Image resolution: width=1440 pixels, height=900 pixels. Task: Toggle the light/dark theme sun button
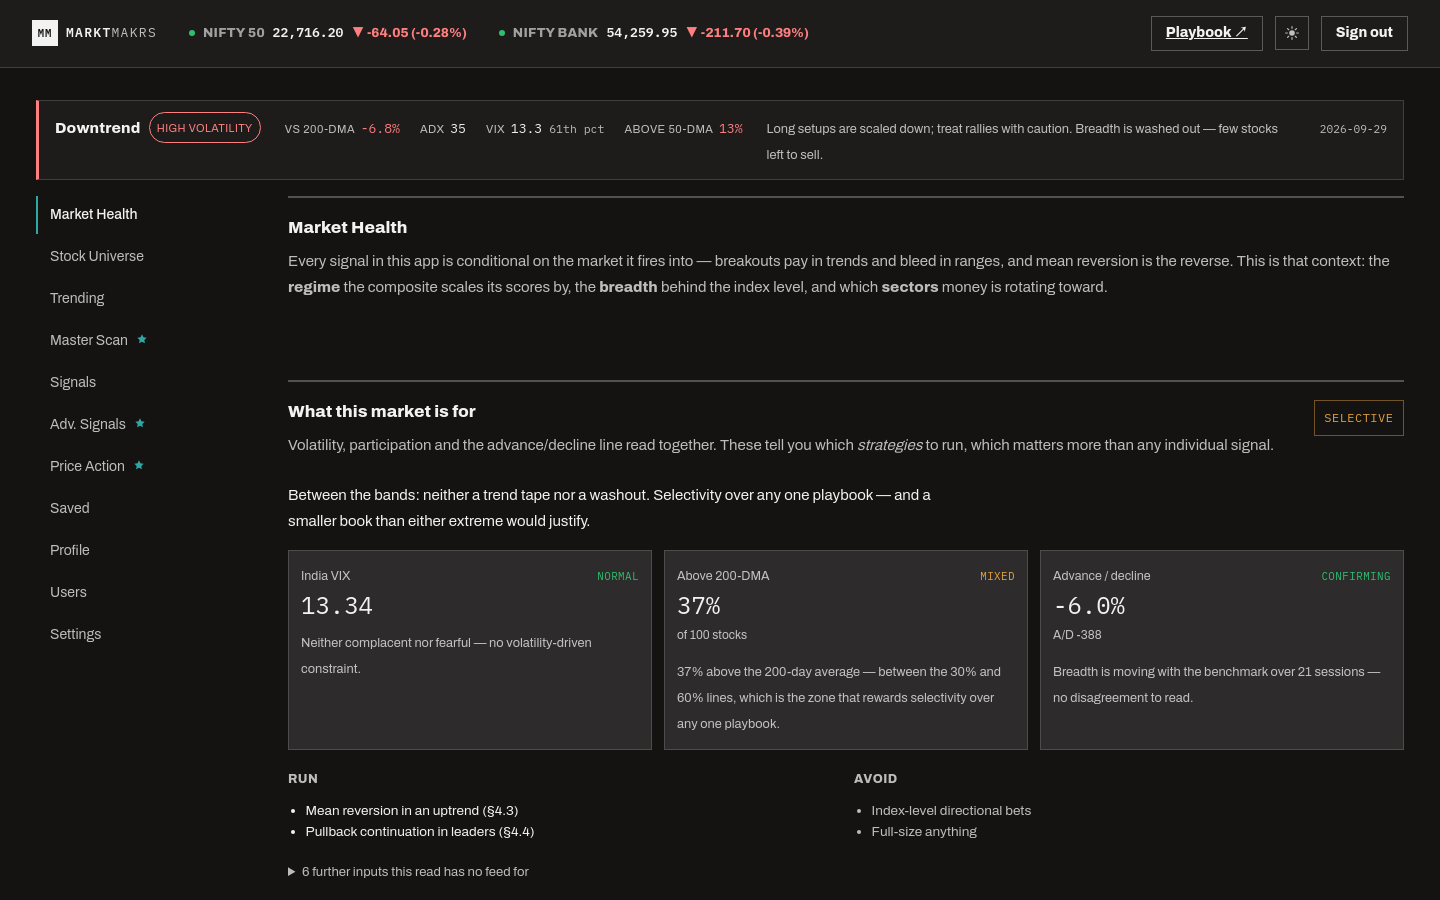[x=1292, y=33]
